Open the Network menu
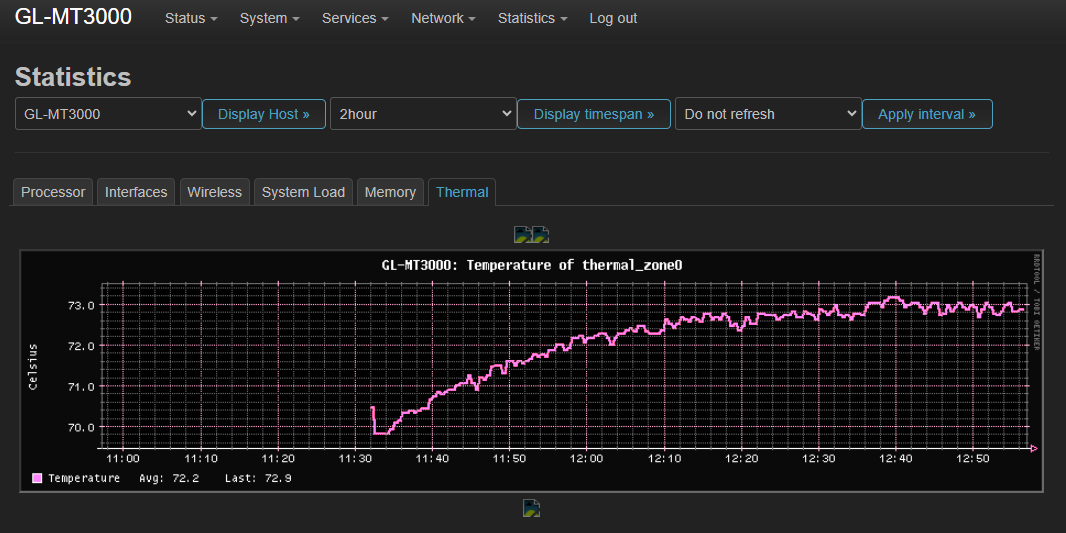 tap(443, 18)
